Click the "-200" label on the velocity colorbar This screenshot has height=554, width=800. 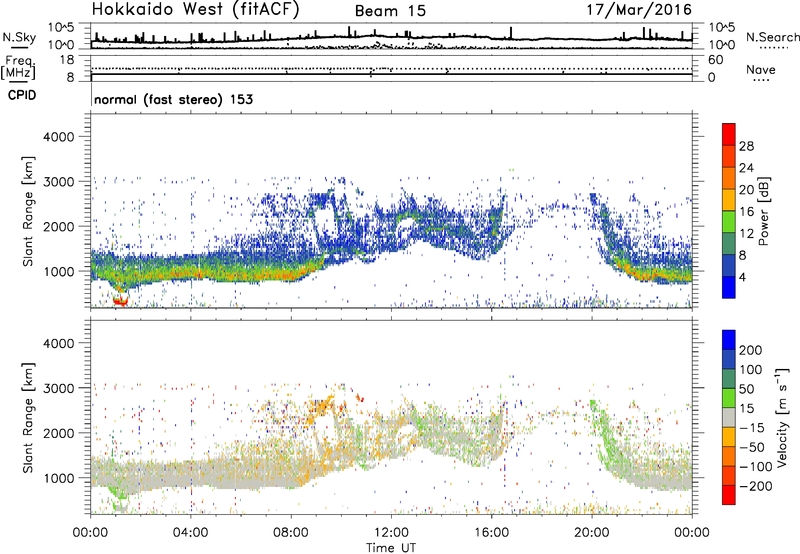[756, 486]
